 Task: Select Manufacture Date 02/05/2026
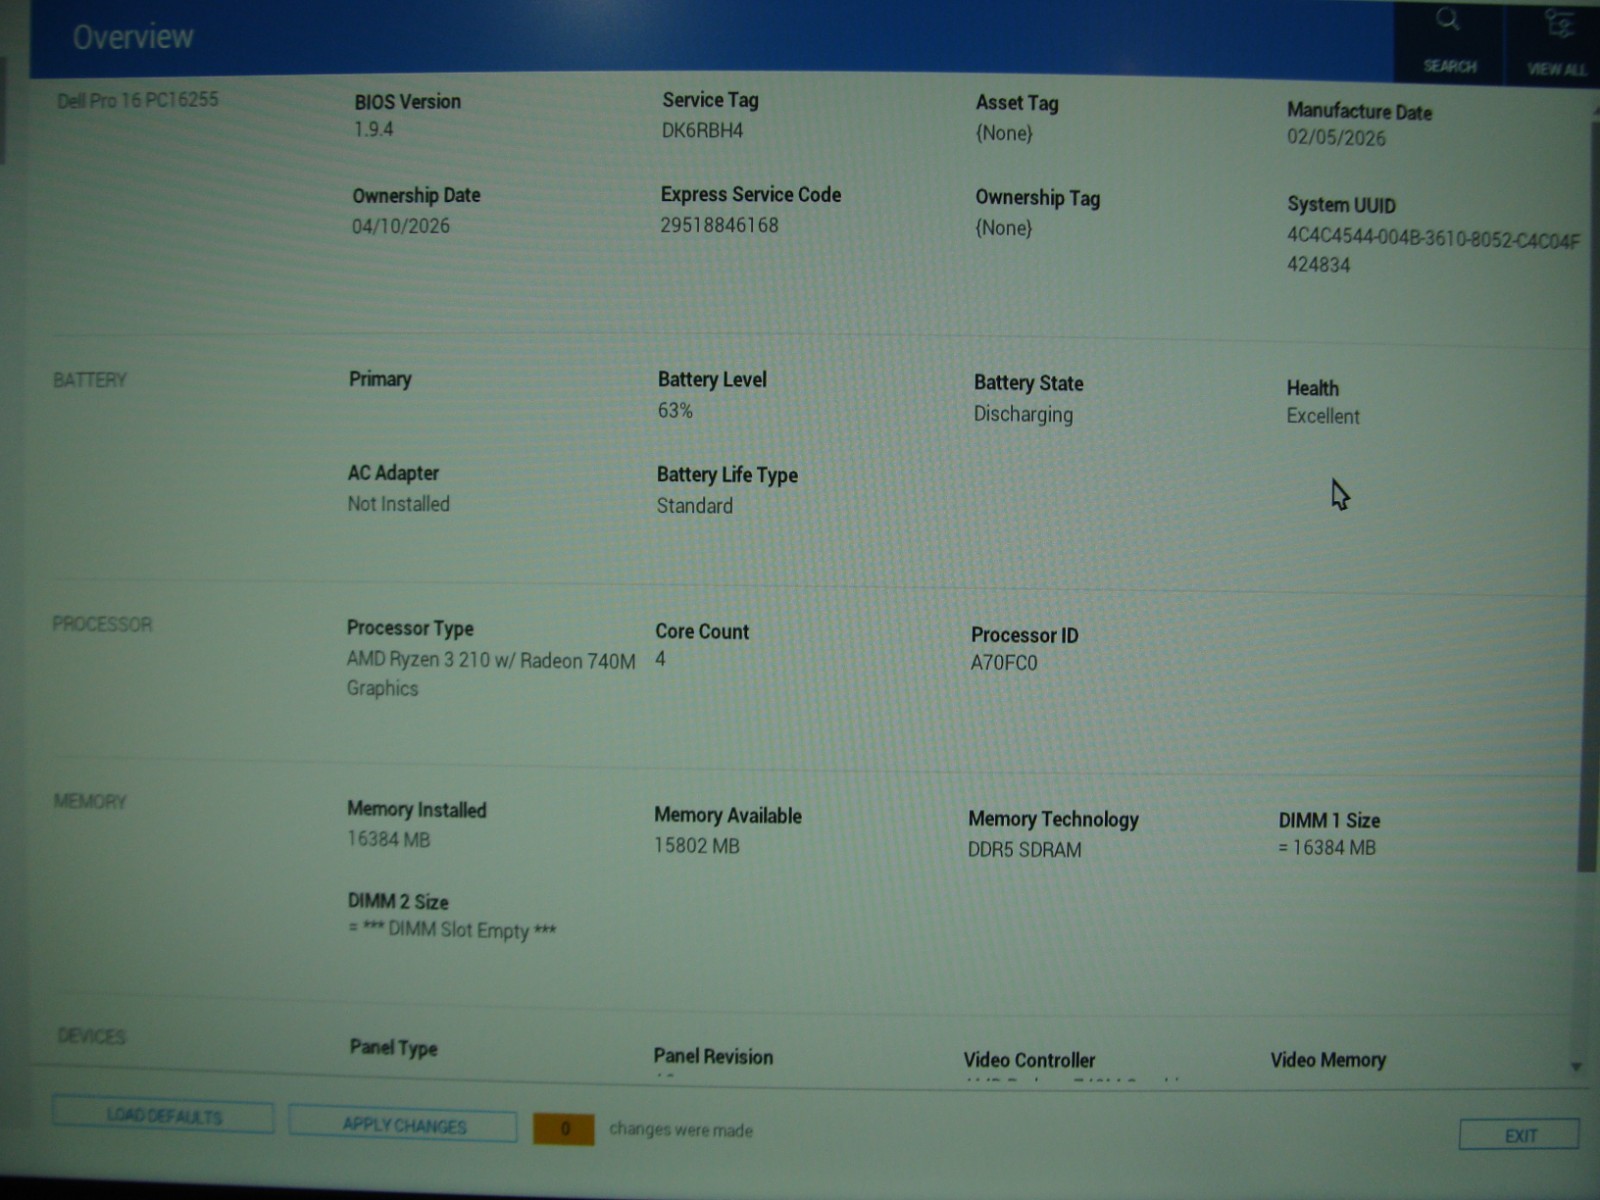pyautogui.click(x=1336, y=138)
